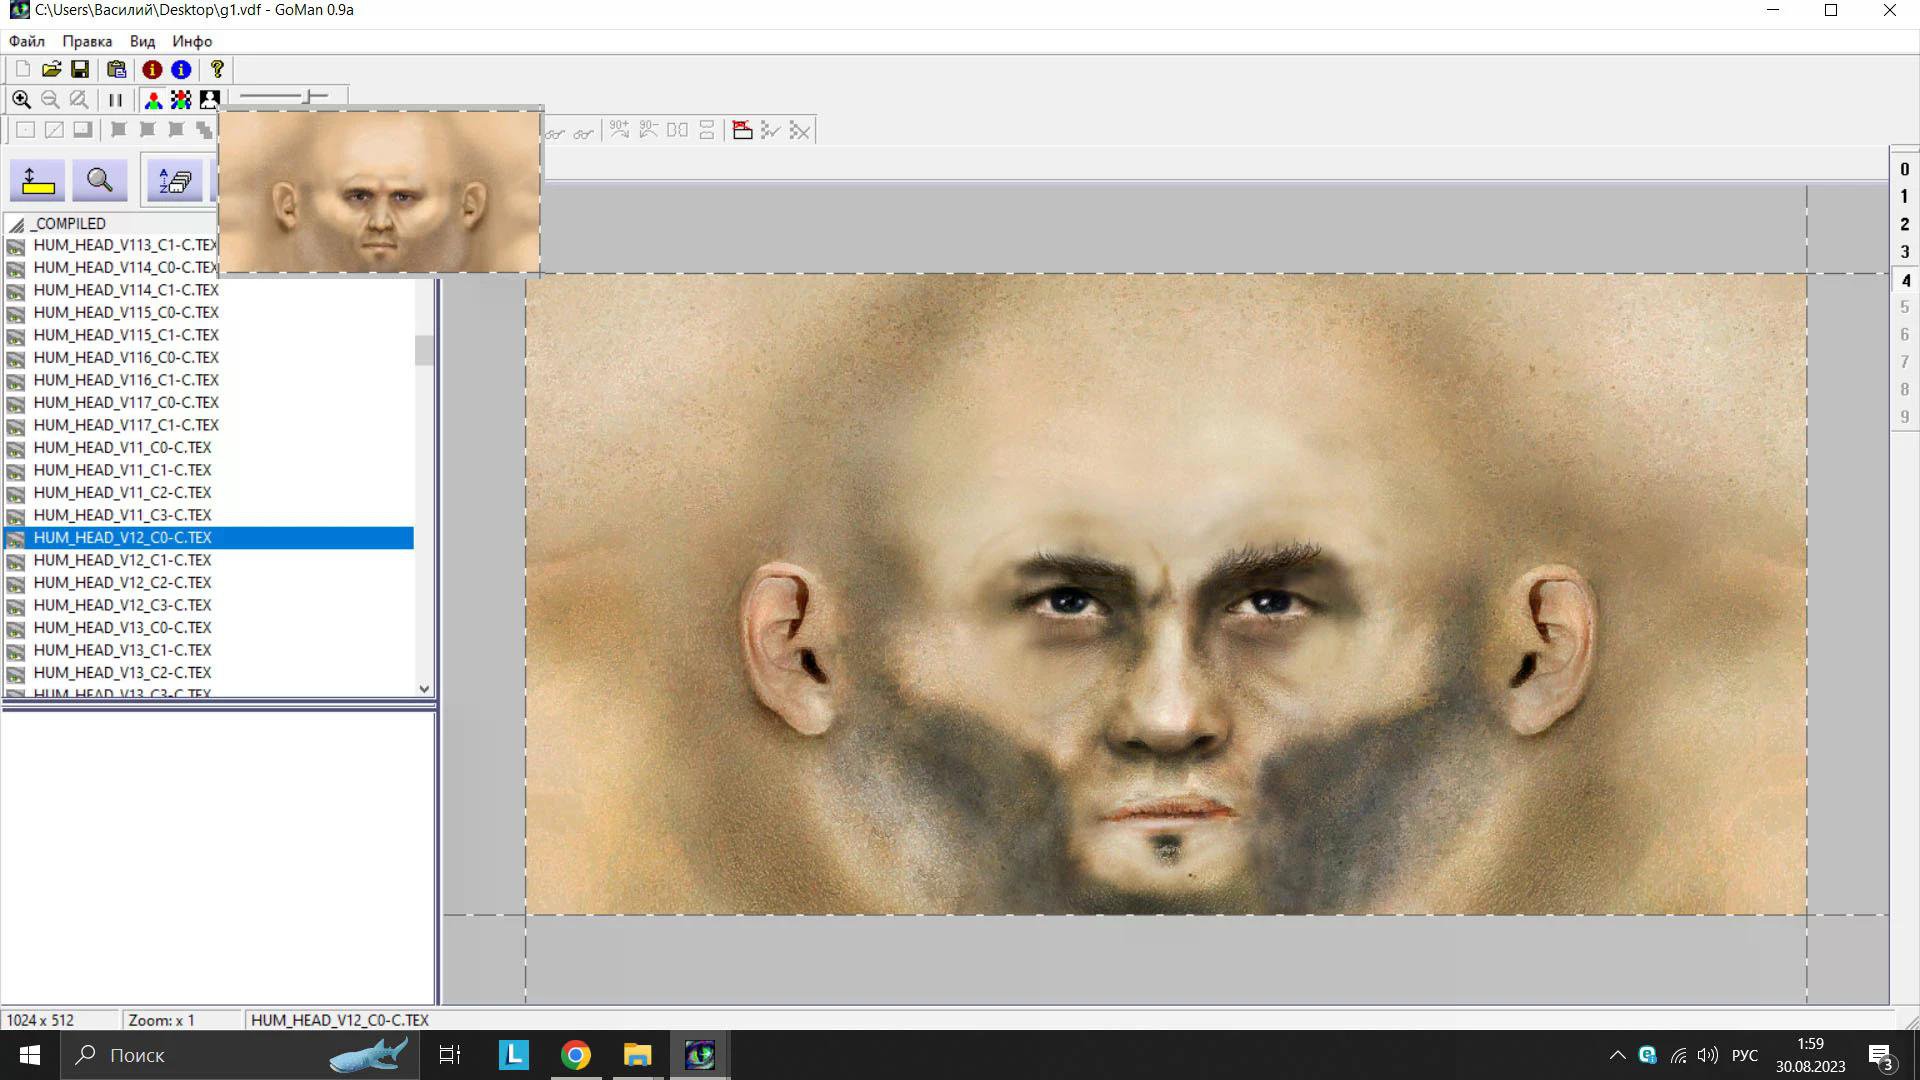
Task: Click the red info icon
Action: point(152,69)
